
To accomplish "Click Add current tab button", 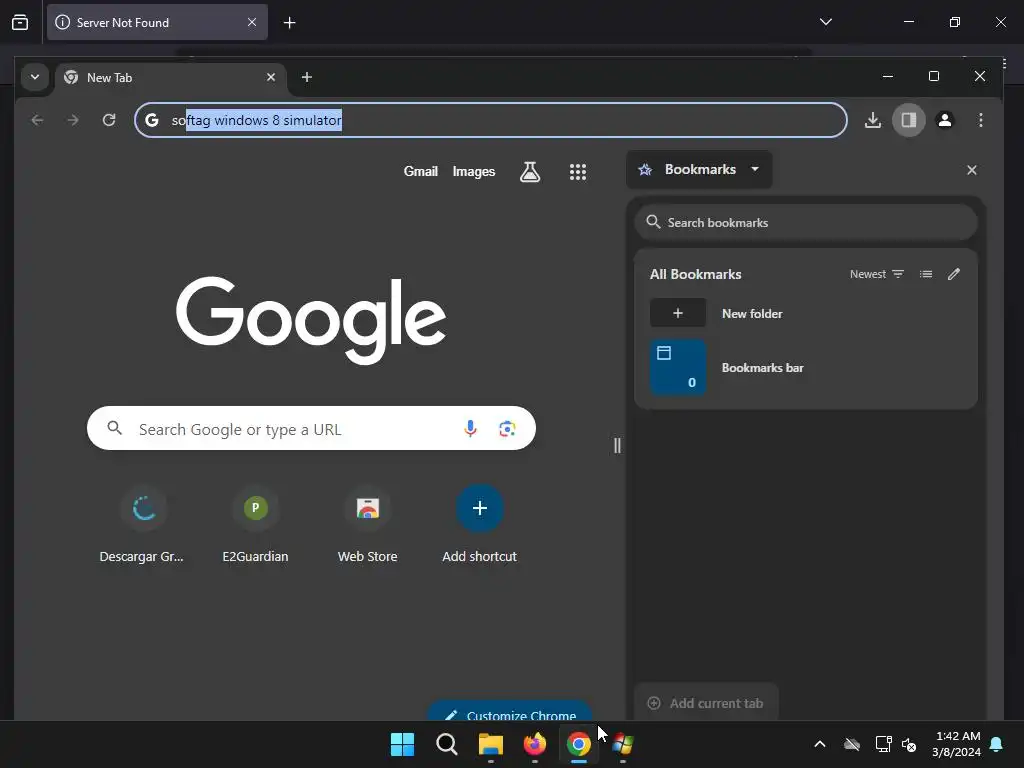I will [x=706, y=703].
